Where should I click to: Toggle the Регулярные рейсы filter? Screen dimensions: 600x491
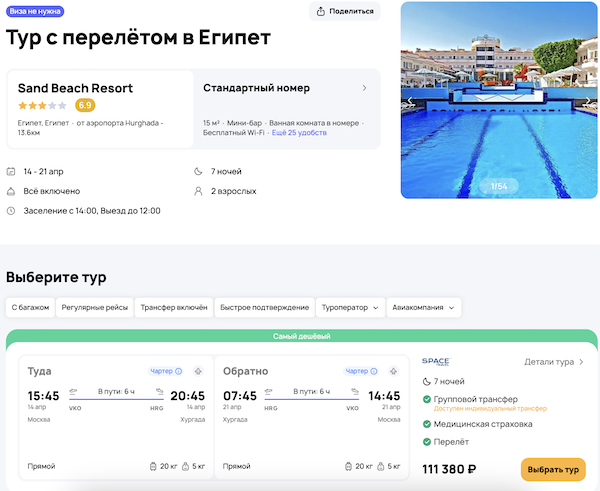tap(94, 308)
